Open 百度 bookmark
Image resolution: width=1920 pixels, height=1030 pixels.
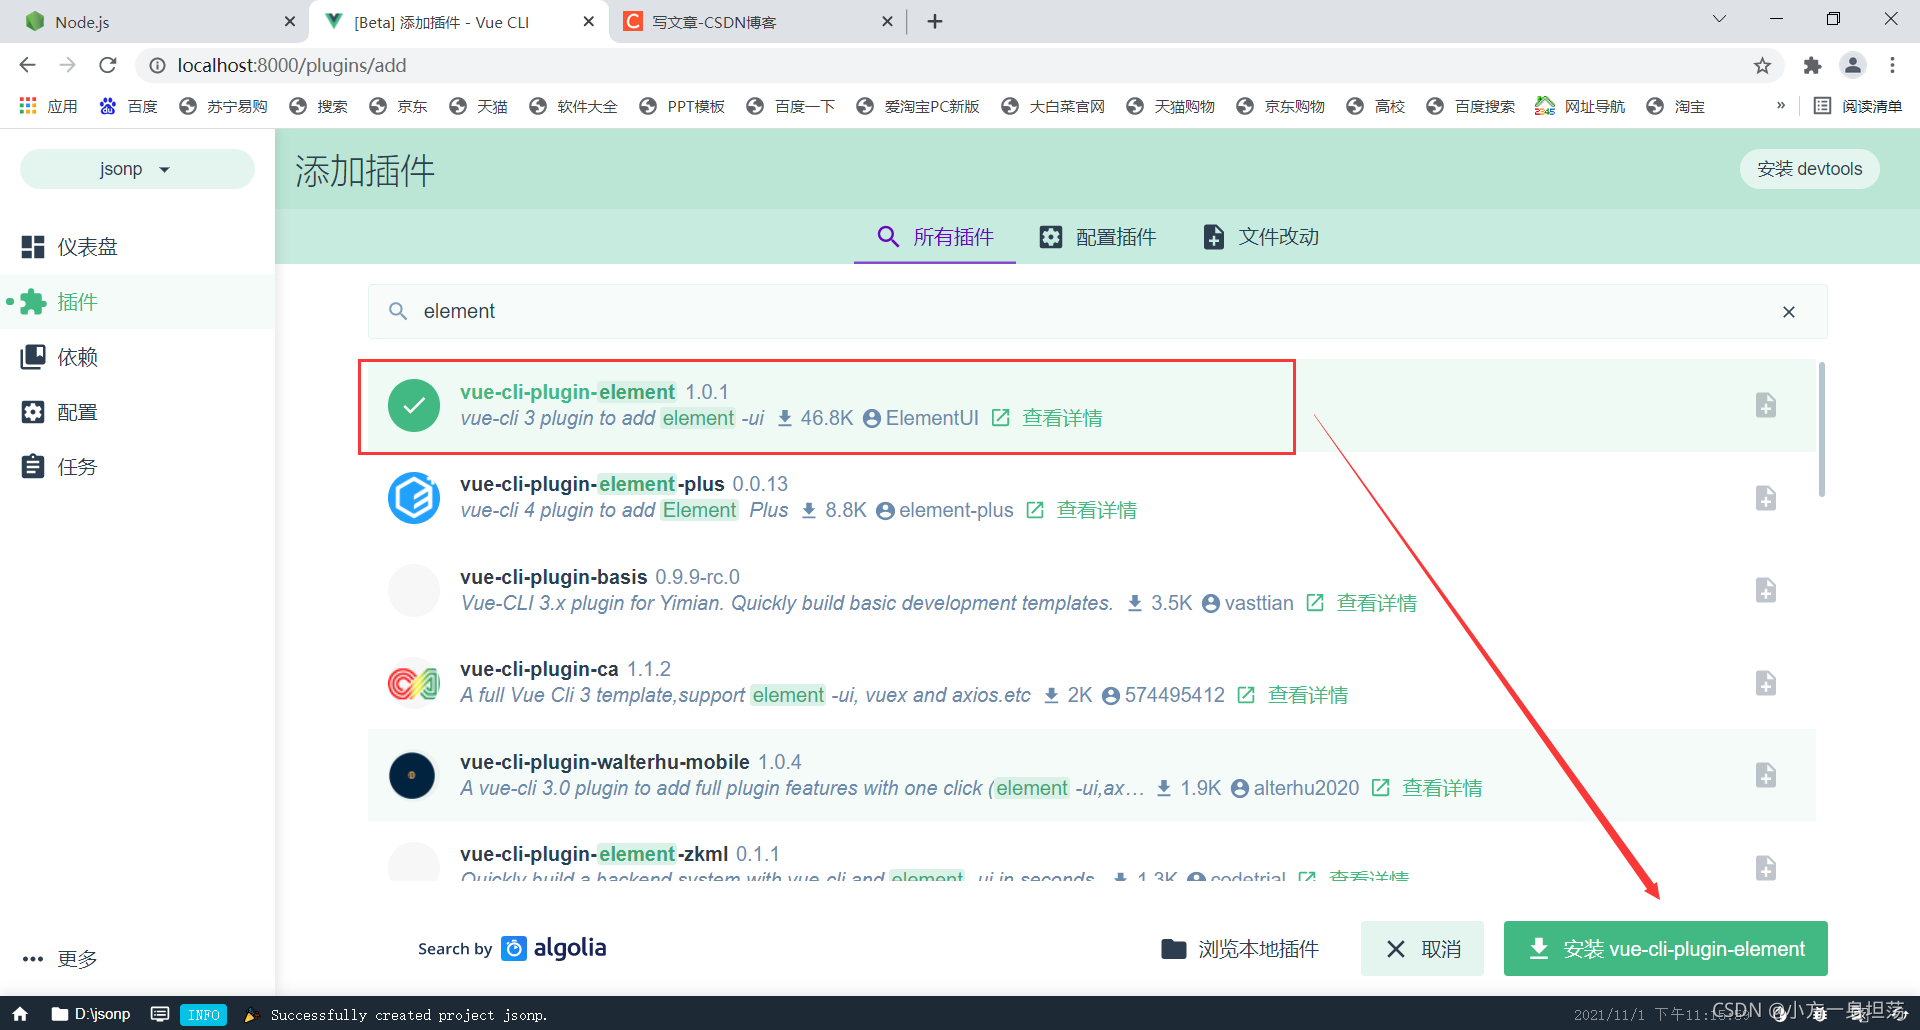(x=129, y=106)
